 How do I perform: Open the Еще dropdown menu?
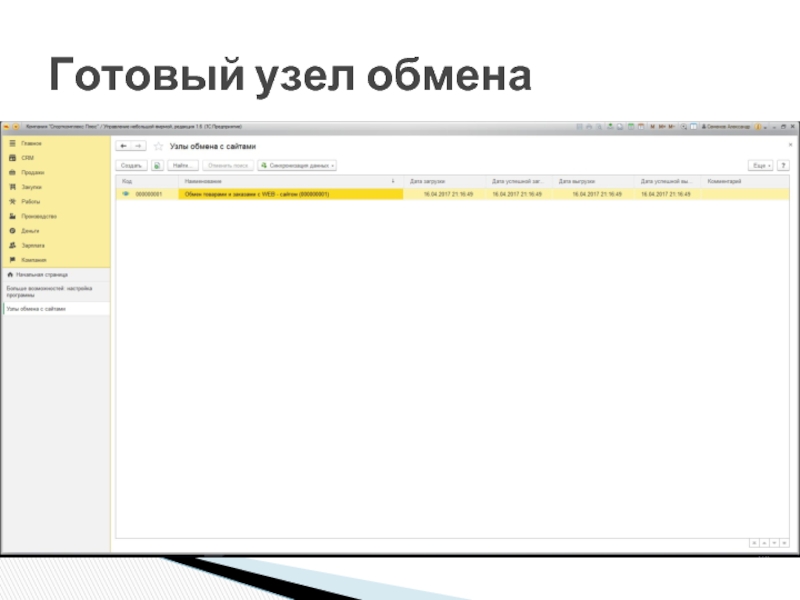pos(760,165)
